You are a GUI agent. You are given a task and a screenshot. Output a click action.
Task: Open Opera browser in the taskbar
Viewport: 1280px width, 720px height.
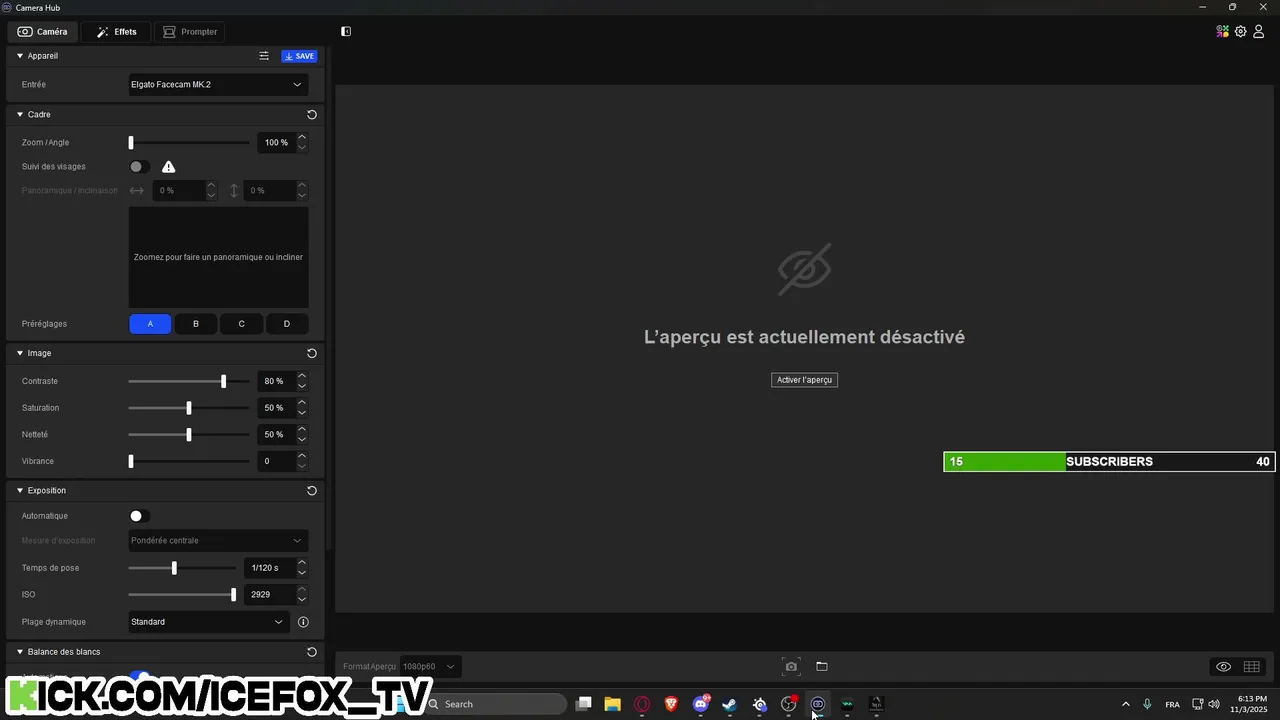642,704
